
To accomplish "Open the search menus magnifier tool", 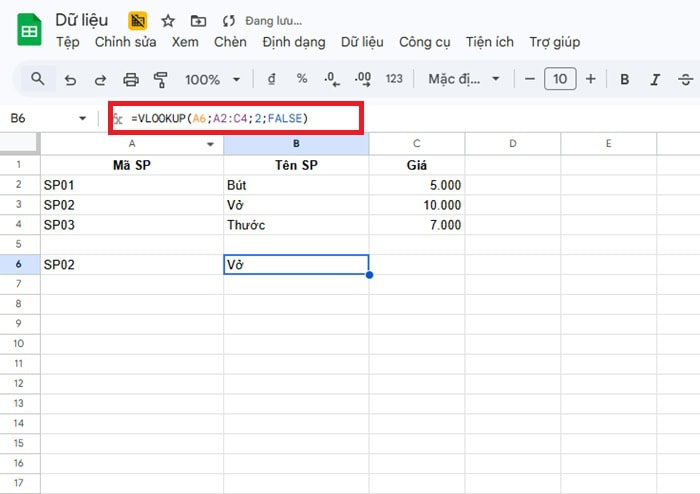I will [38, 79].
